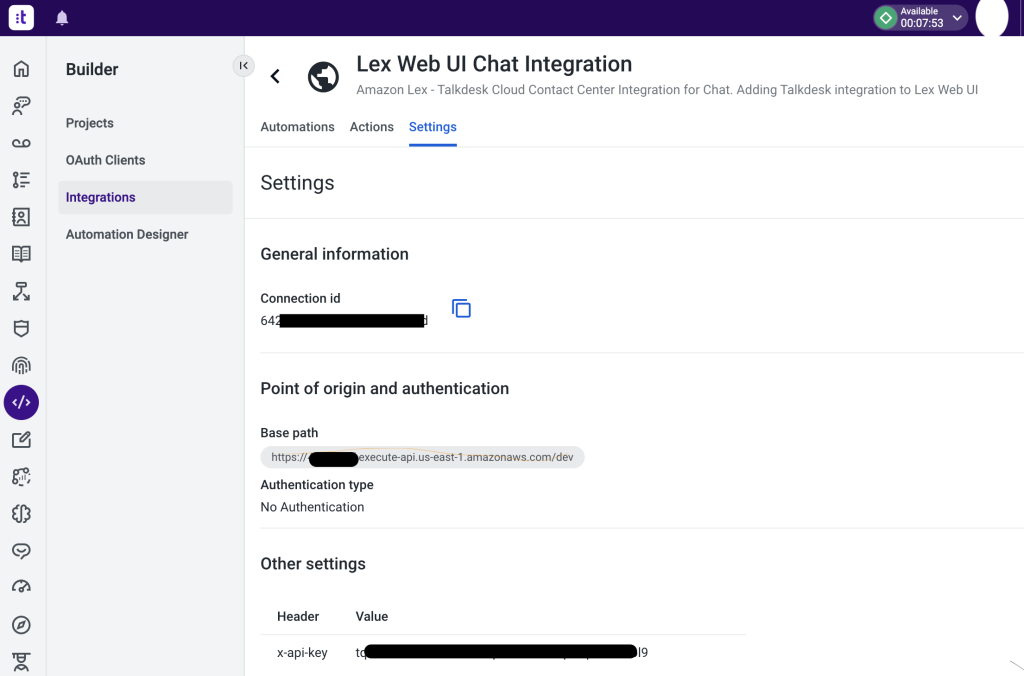The image size is (1024, 676).
Task: Select the Settings tab
Action: 432,127
